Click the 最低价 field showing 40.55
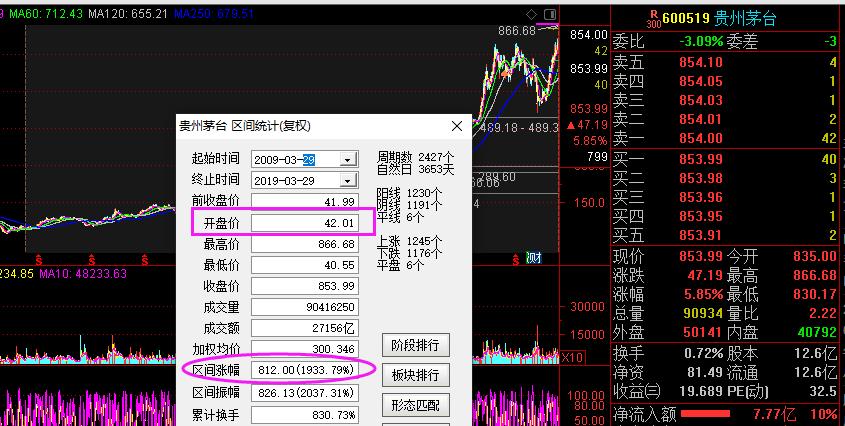Viewport: 845px width, 426px height. tap(304, 265)
